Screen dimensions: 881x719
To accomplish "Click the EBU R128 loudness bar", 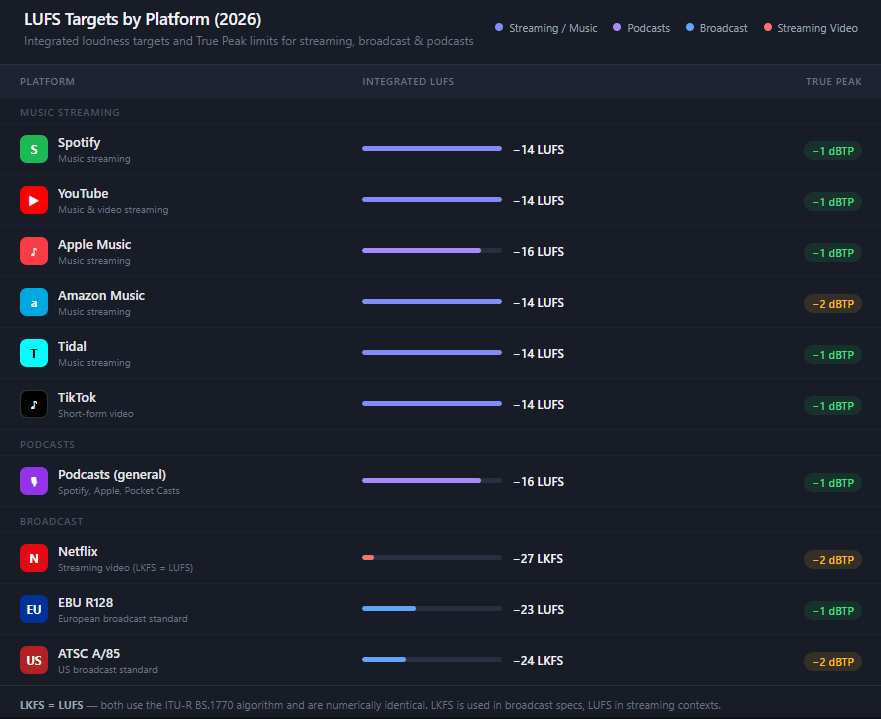I will pos(432,609).
